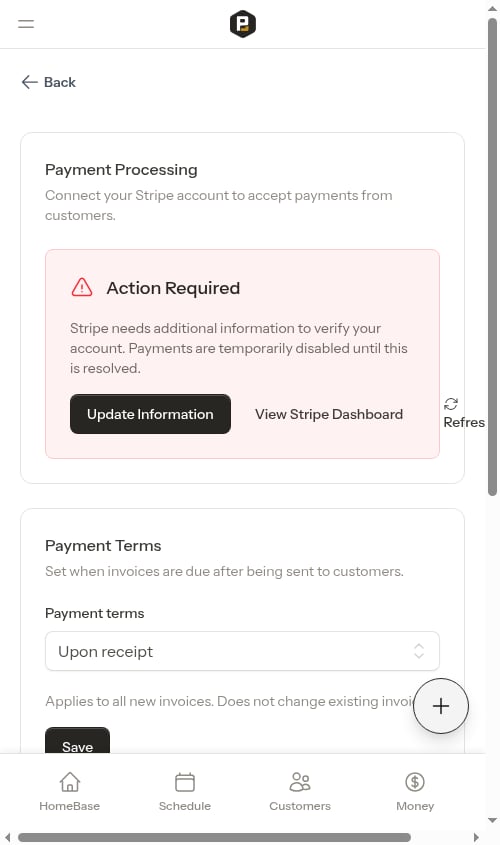
Task: Click the Back text link
Action: pyautogui.click(x=60, y=82)
